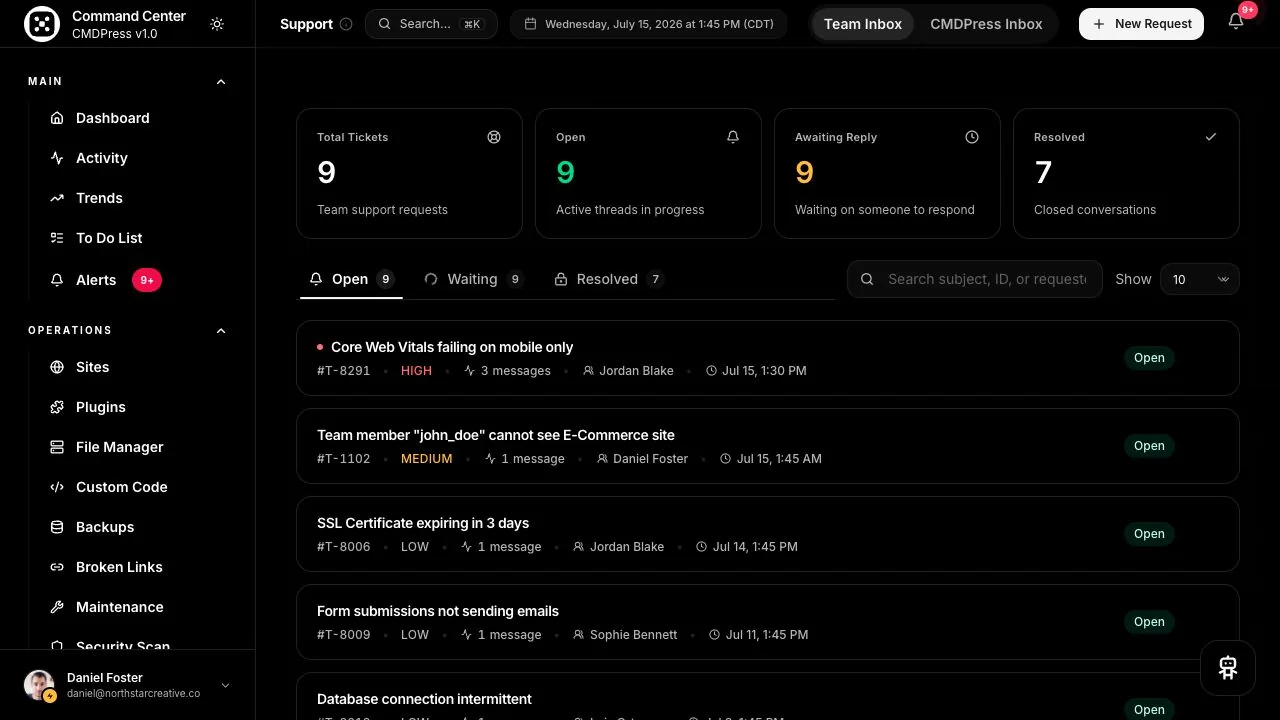This screenshot has height=720, width=1280.
Task: Switch to CMDPress Inbox
Action: (986, 24)
